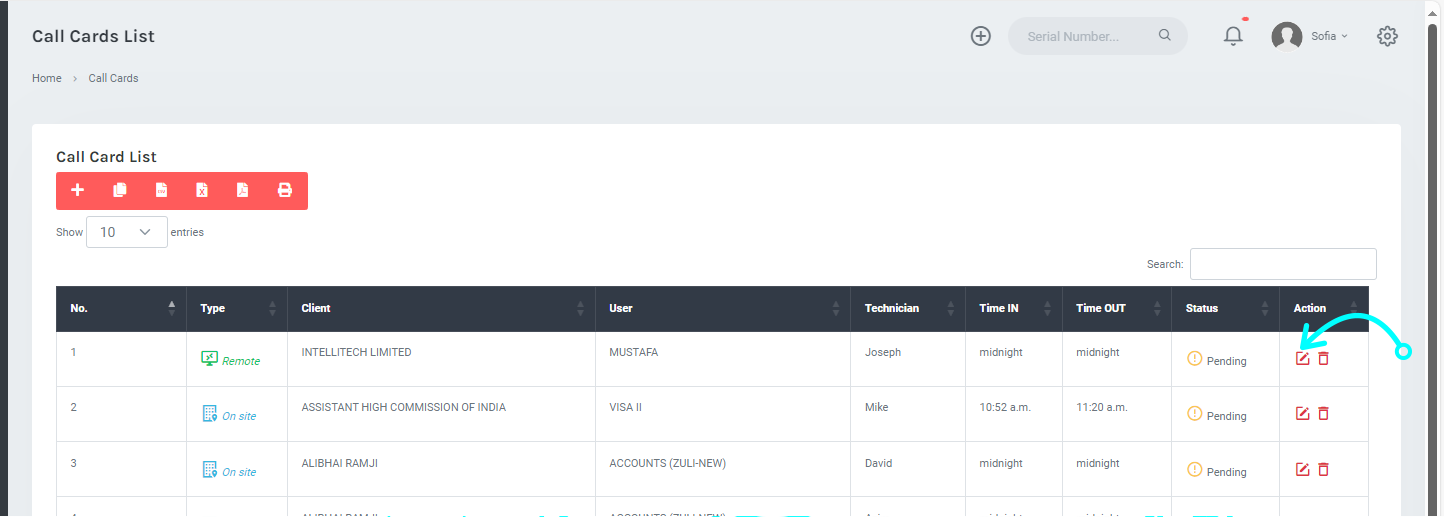Screen dimensions: 1444x517
Task: Focus the Serial Number search field
Action: point(1087,36)
